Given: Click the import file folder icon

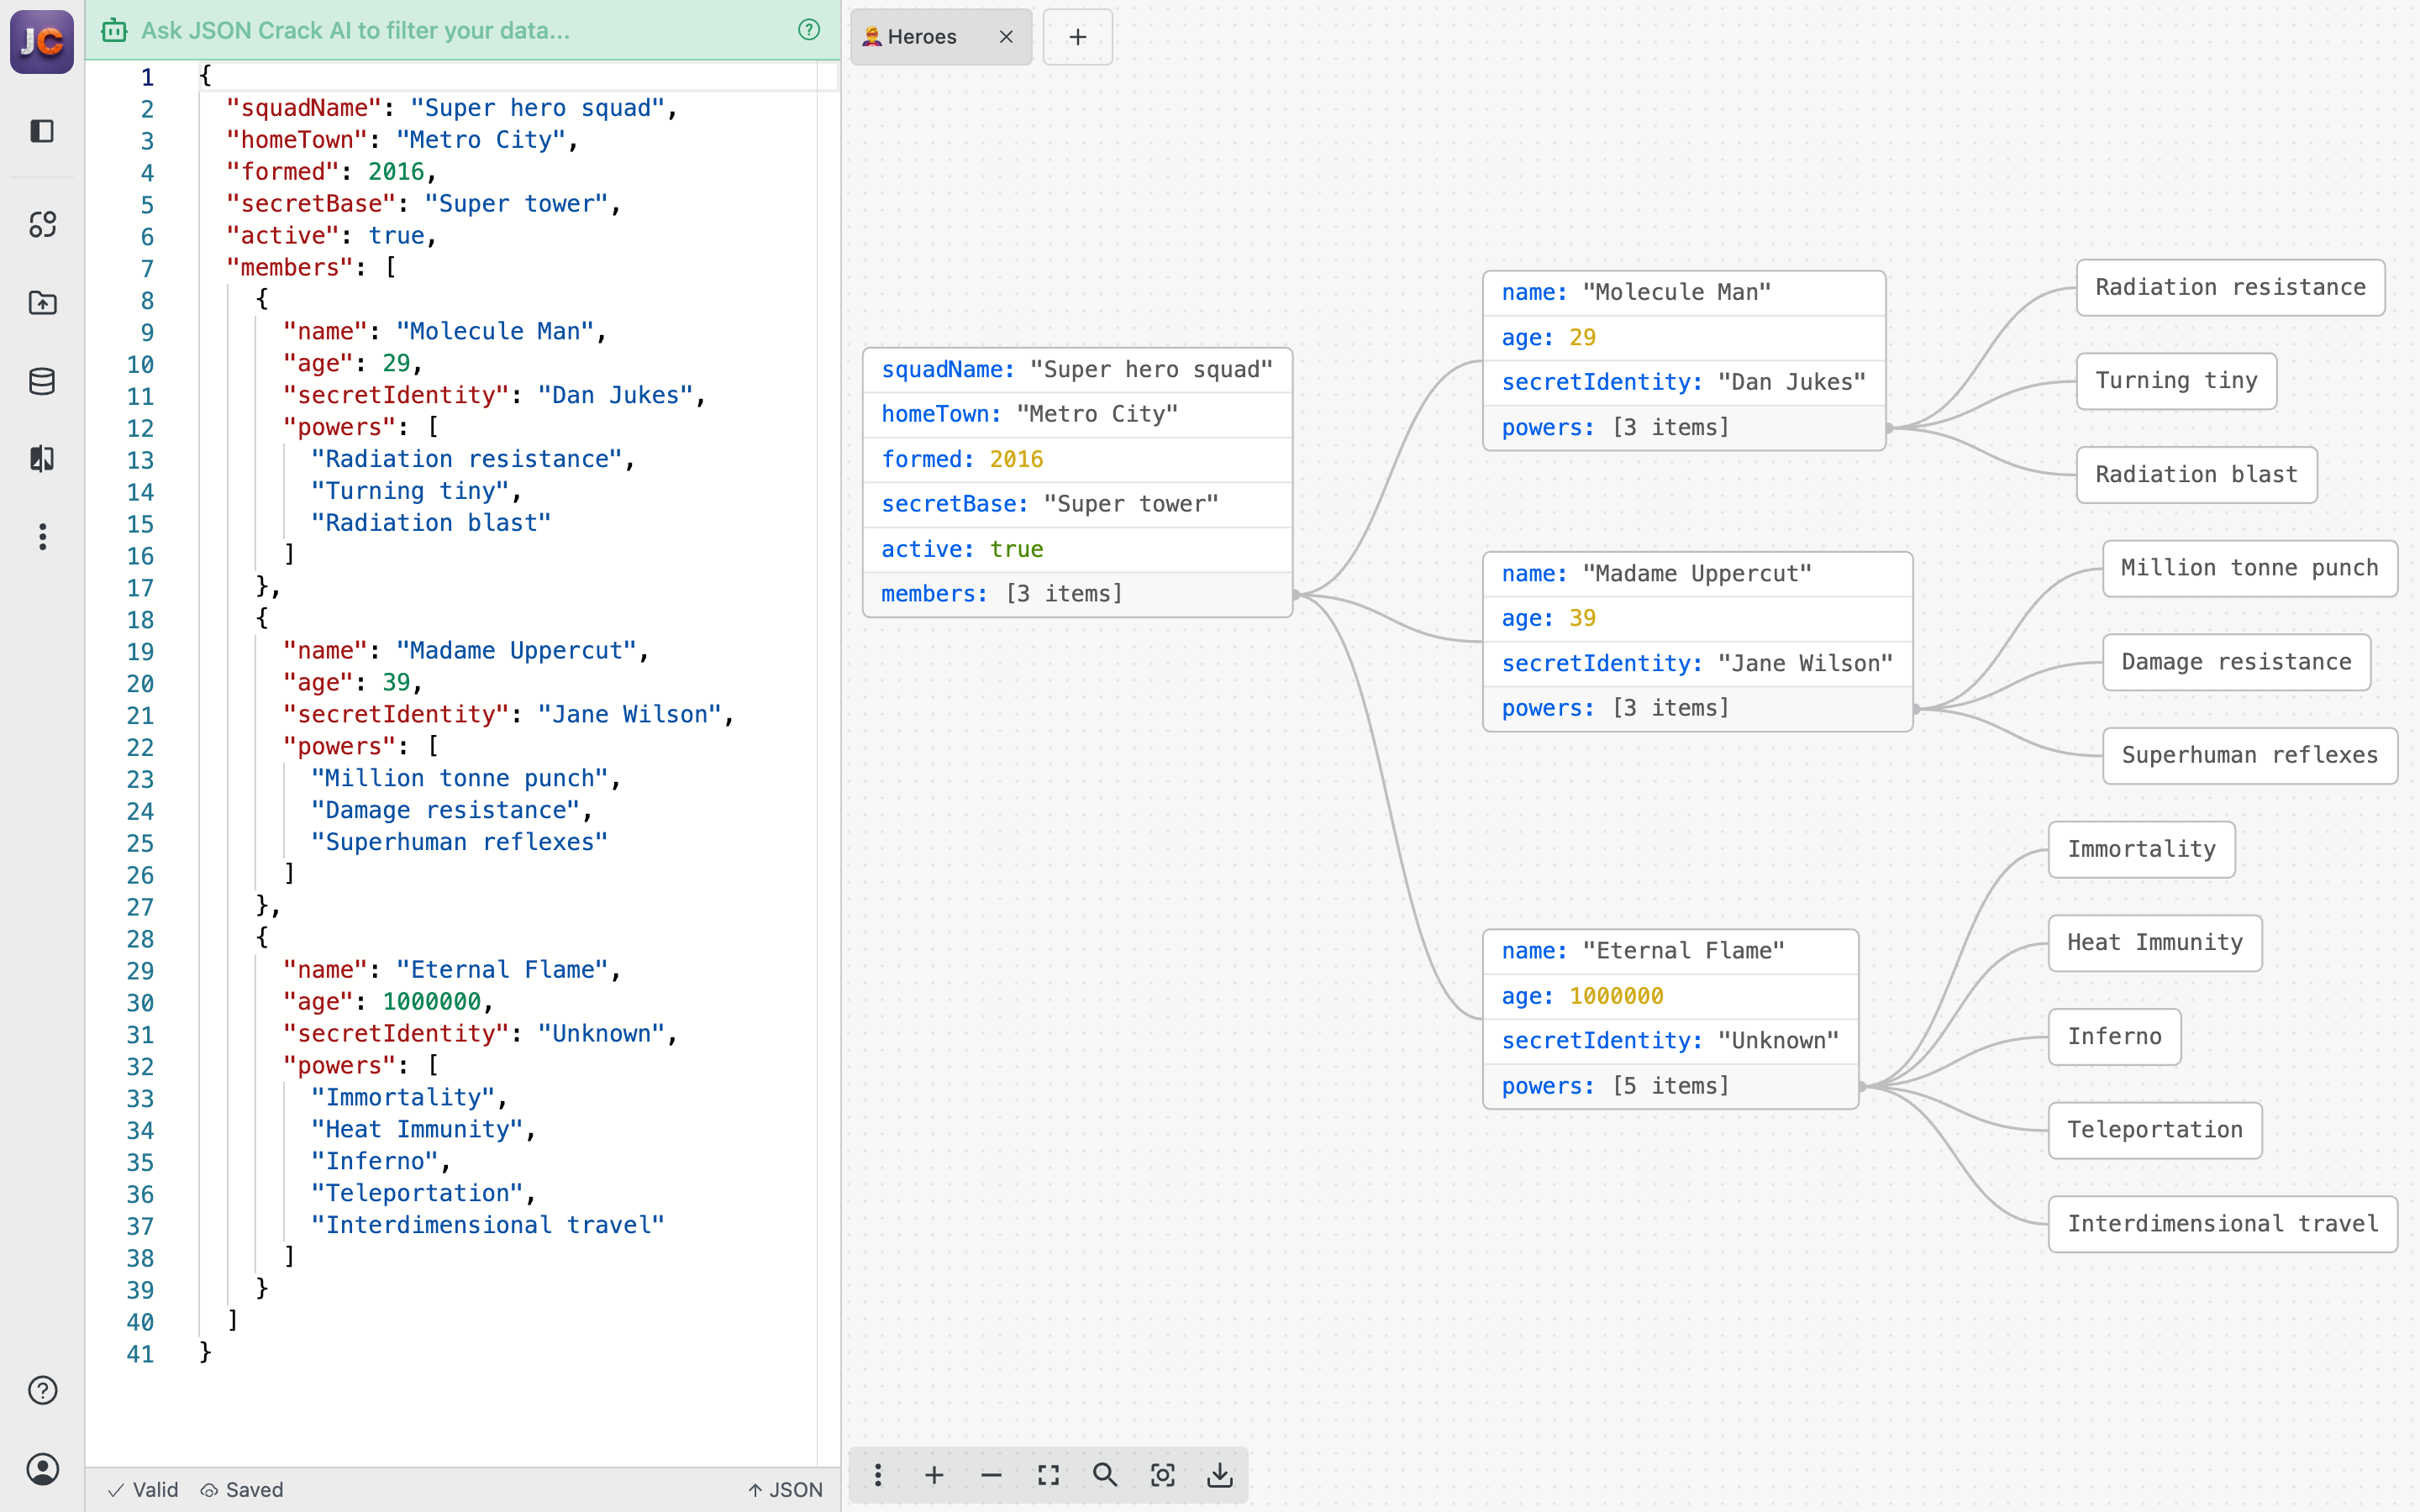Looking at the screenshot, I should point(42,303).
